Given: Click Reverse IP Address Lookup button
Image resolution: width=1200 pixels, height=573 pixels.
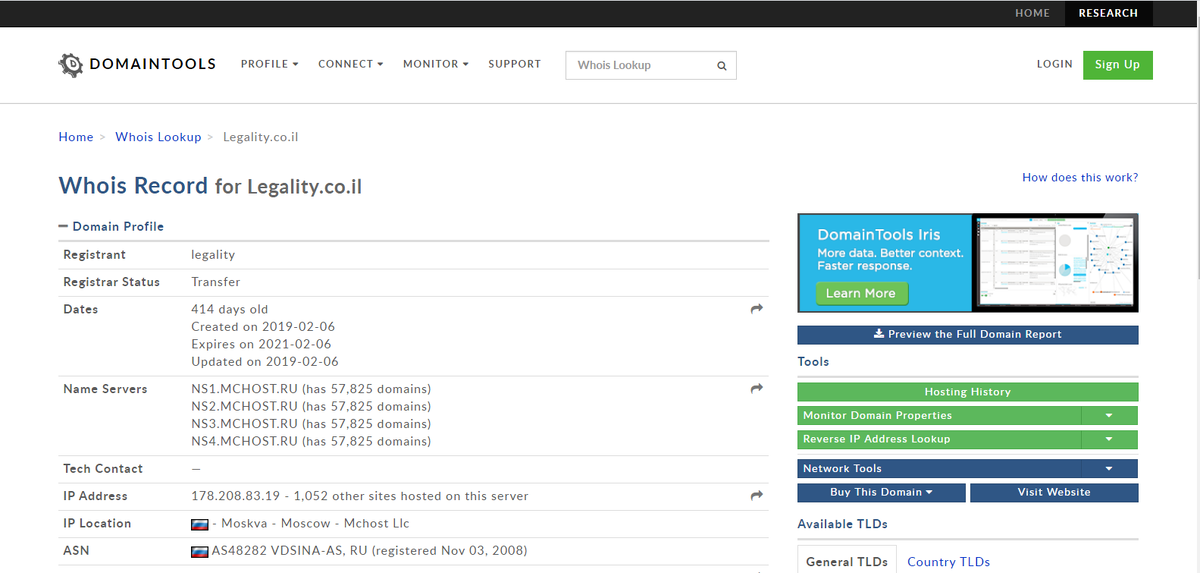Looking at the screenshot, I should pyautogui.click(x=939, y=439).
